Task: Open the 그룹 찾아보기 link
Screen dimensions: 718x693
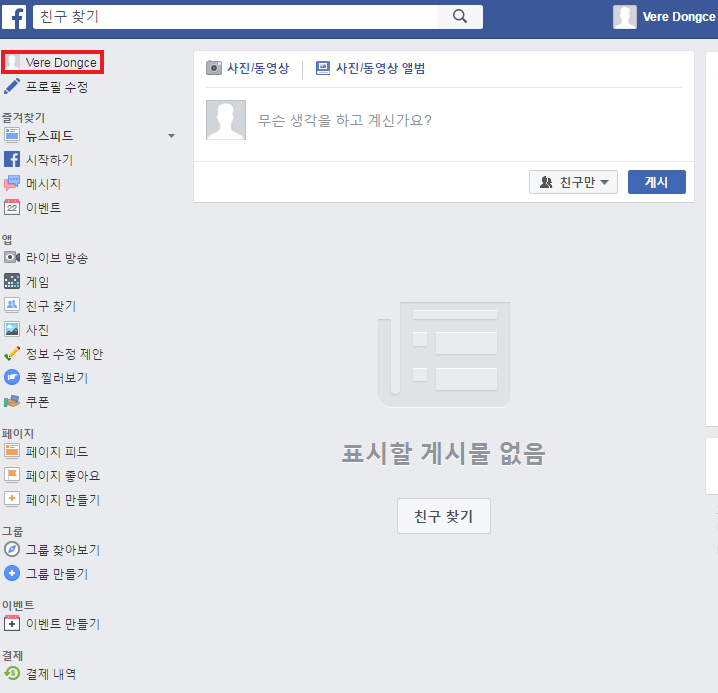Action: coord(63,550)
